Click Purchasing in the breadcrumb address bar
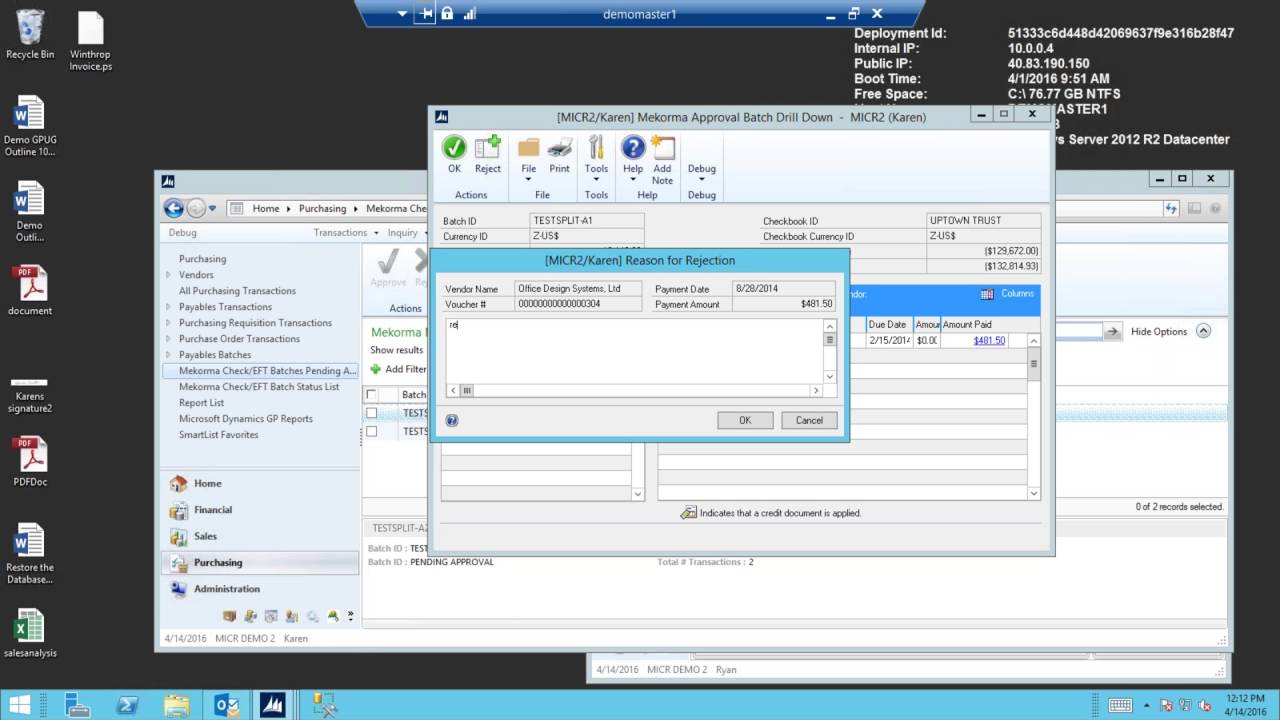This screenshot has height=720, width=1280. (x=322, y=209)
